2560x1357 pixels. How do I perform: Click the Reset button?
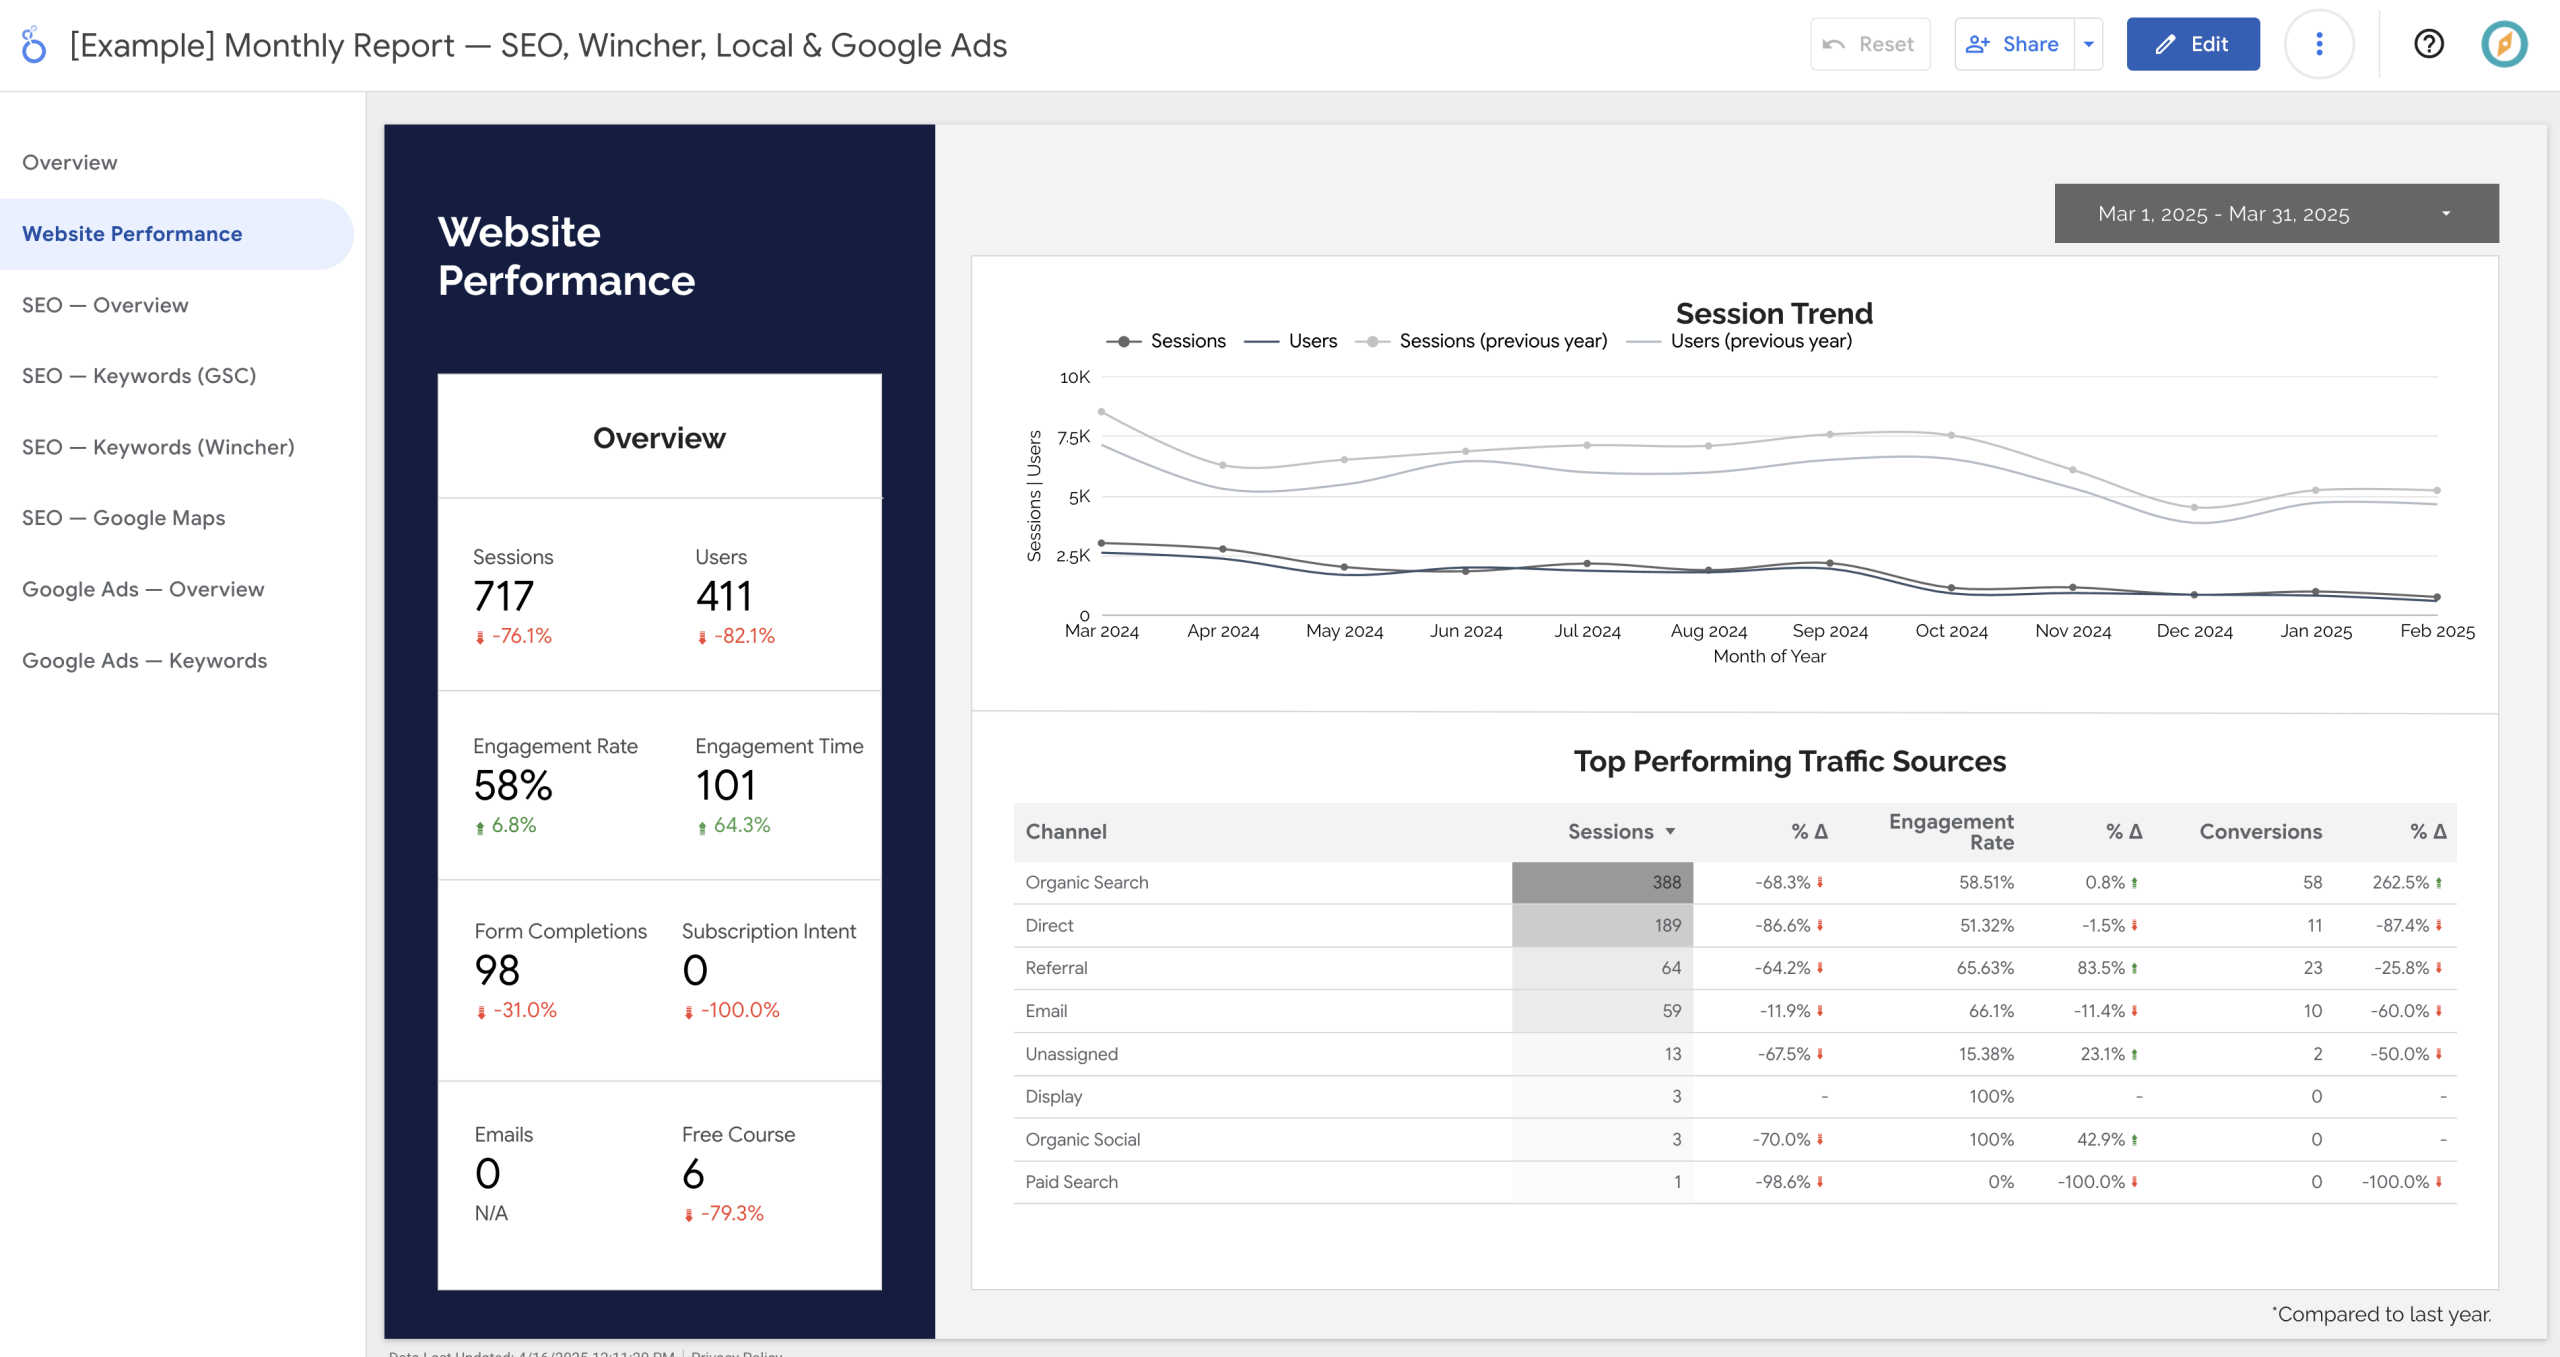[1871, 43]
